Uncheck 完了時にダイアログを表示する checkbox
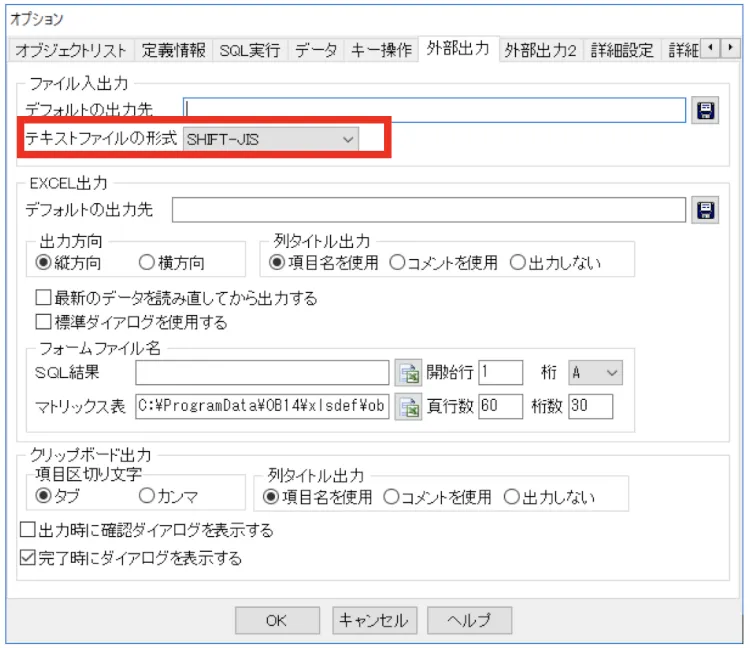The width and height of the screenshot is (750, 648). [x=131, y=558]
